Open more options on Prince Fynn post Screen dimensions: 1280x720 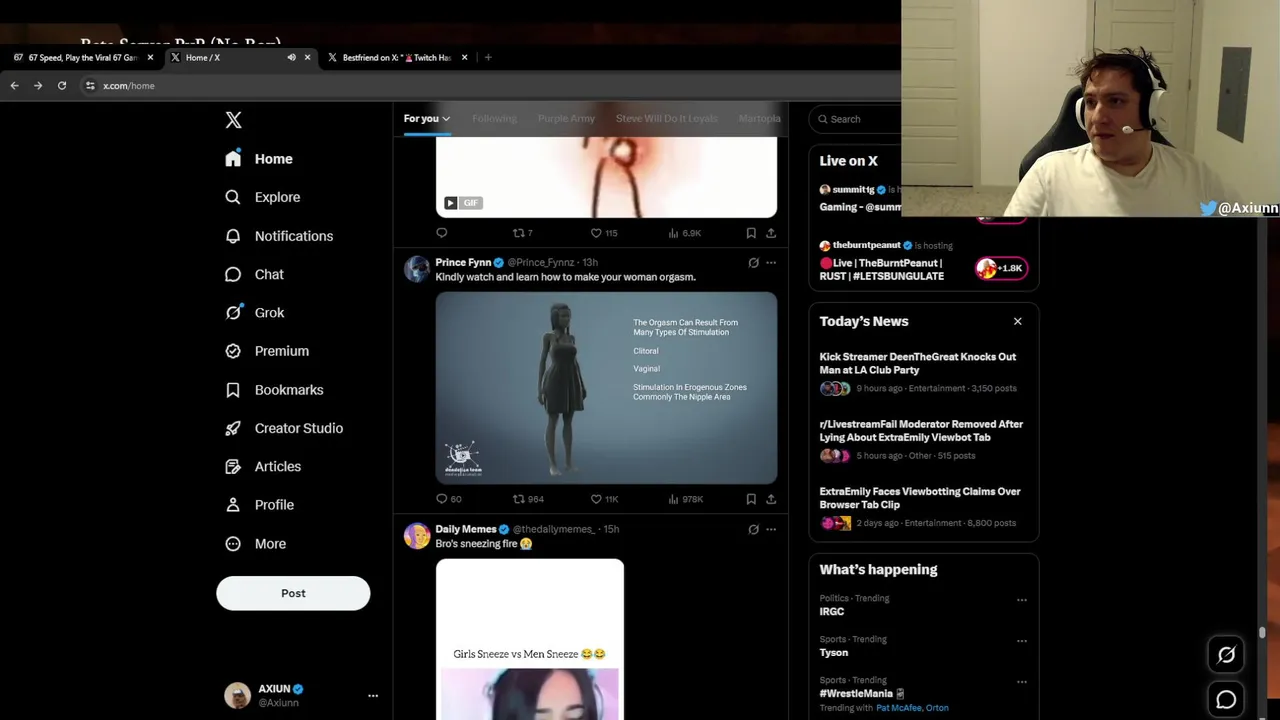771,263
